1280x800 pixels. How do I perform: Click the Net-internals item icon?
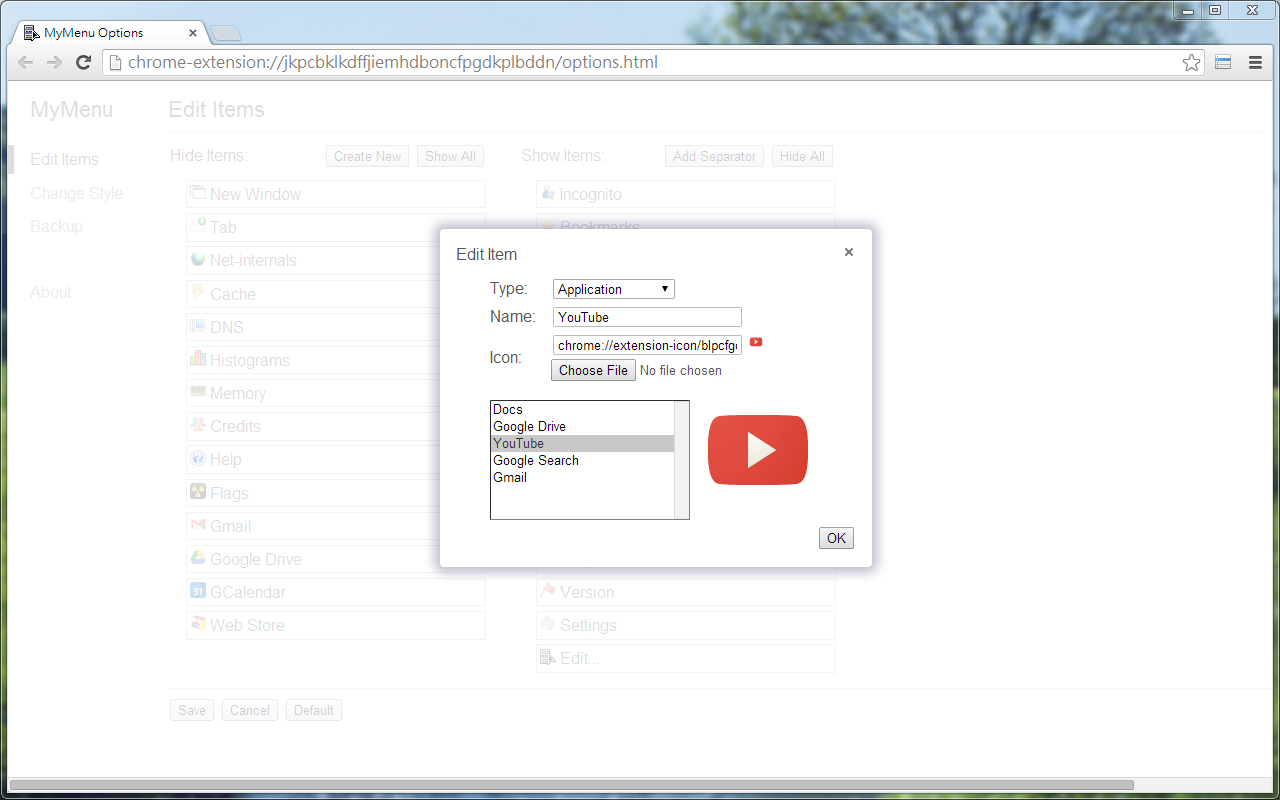(198, 259)
